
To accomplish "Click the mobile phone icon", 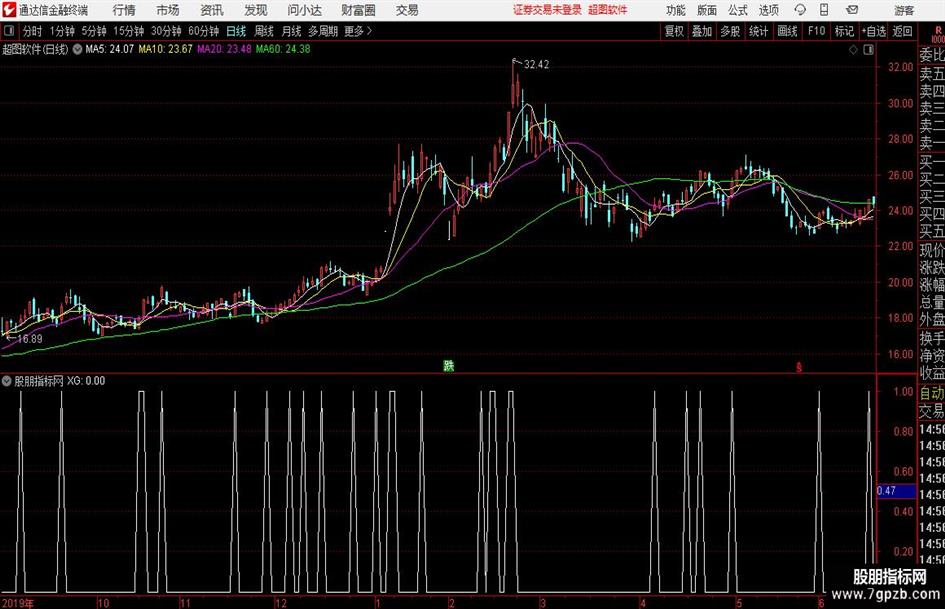I will [x=824, y=10].
